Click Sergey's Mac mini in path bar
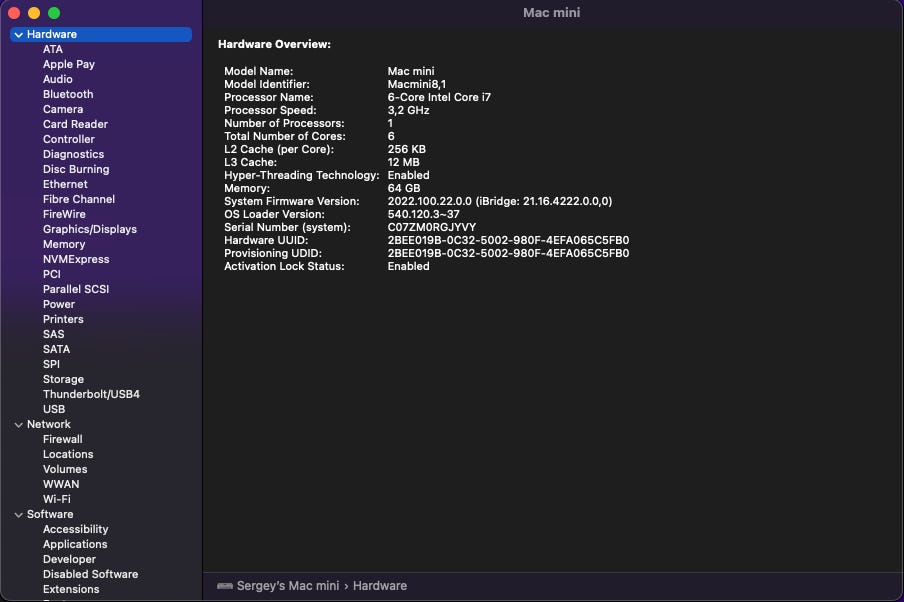Viewport: 904px width, 602px height. click(x=288, y=586)
